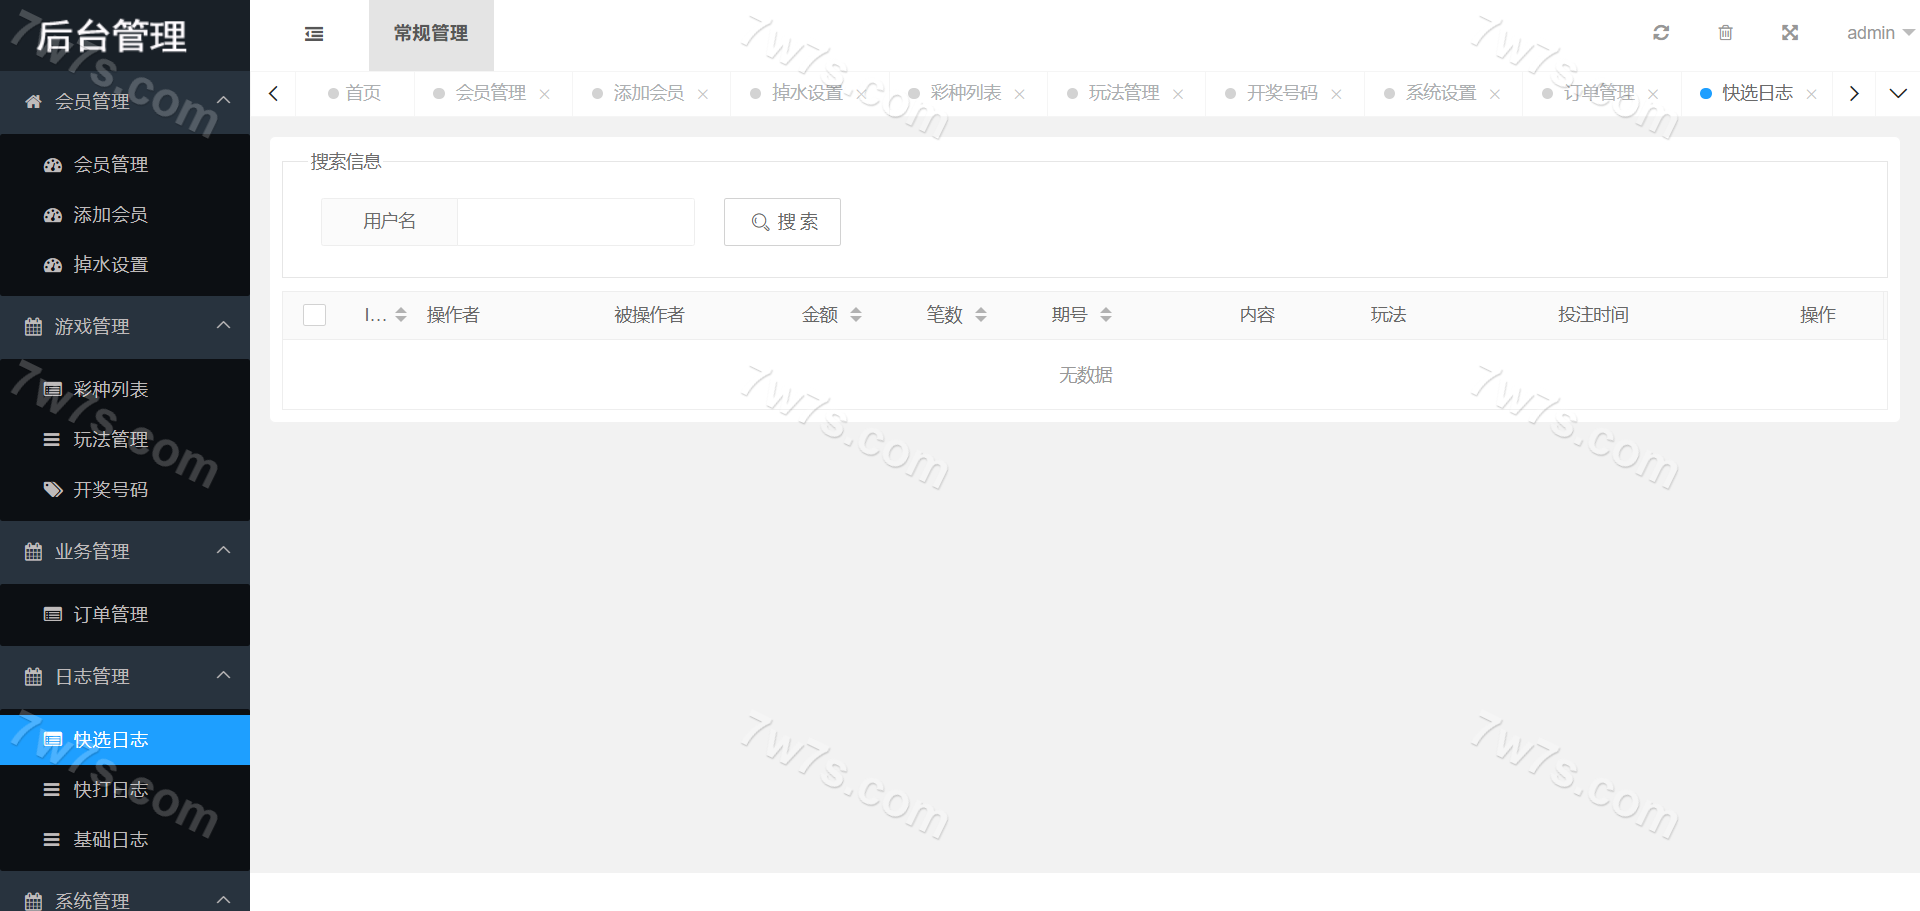The height and width of the screenshot is (911, 1920).
Task: Click the refresh icon in header
Action: (1661, 33)
